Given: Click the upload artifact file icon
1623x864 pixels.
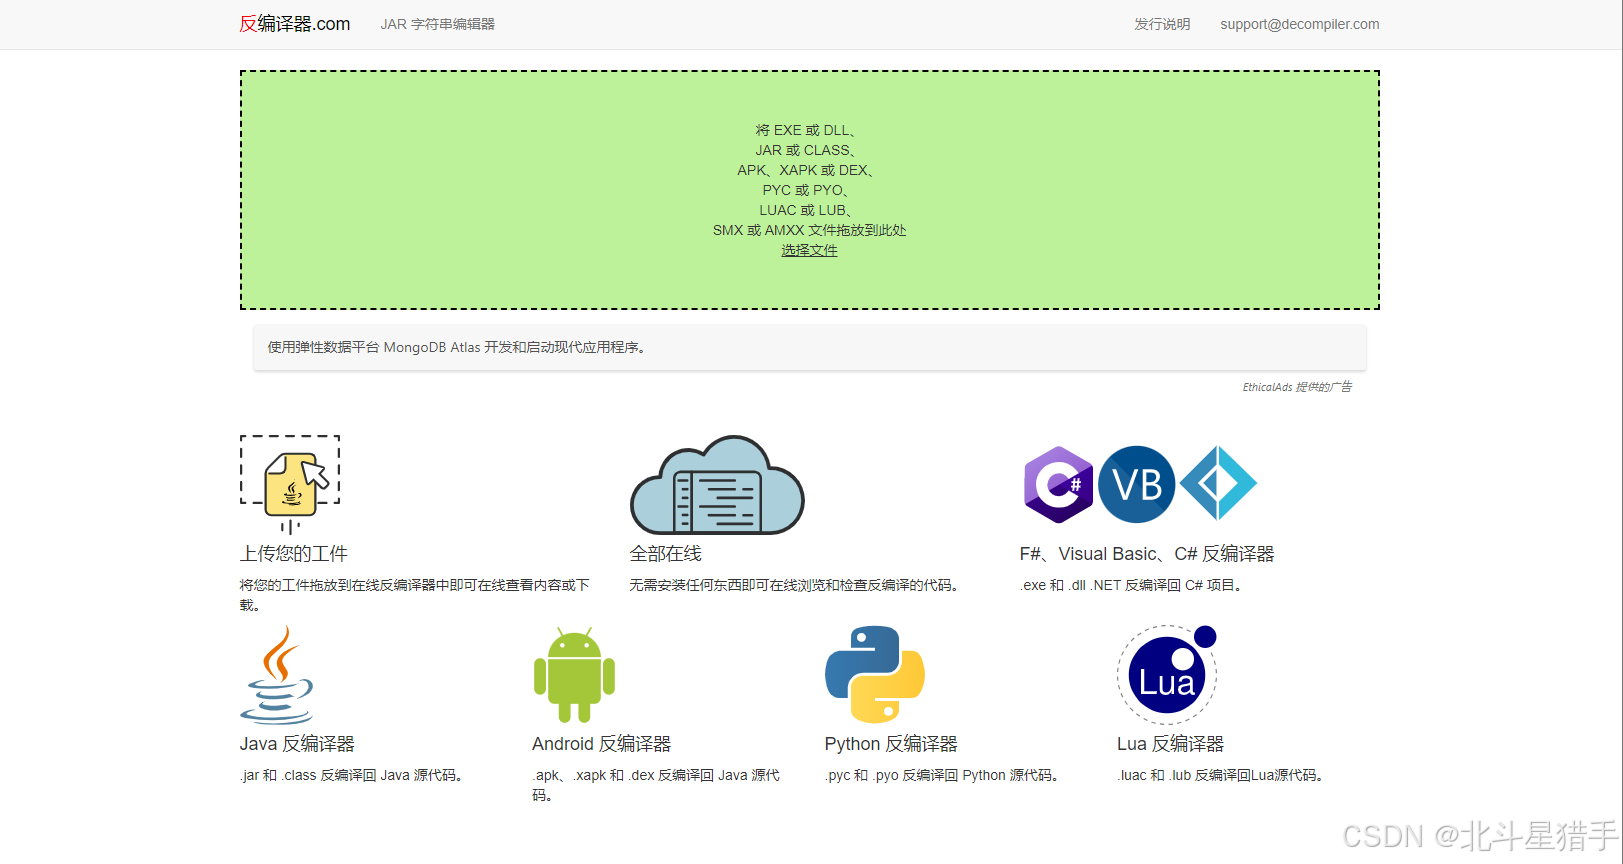Looking at the screenshot, I should 290,485.
